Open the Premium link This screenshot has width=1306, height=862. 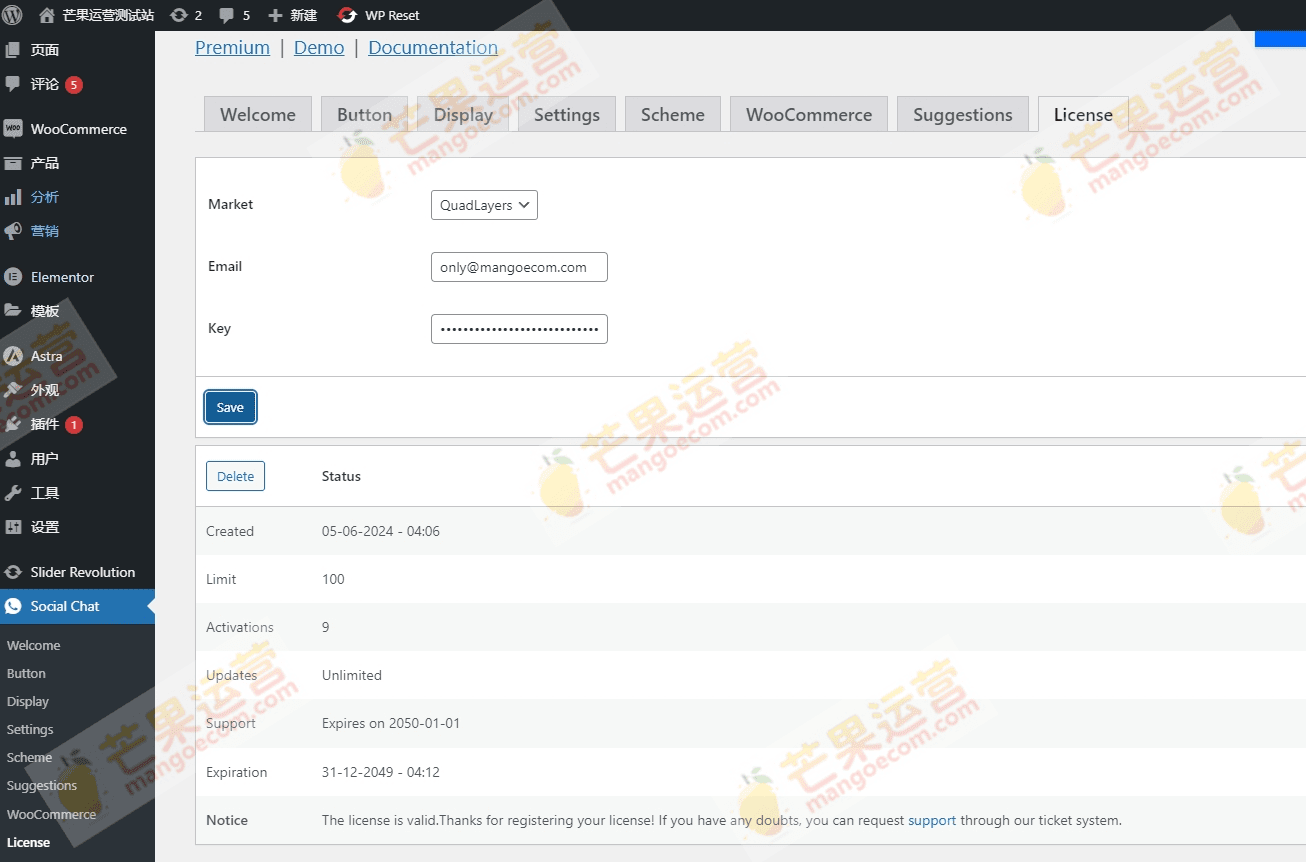232,47
